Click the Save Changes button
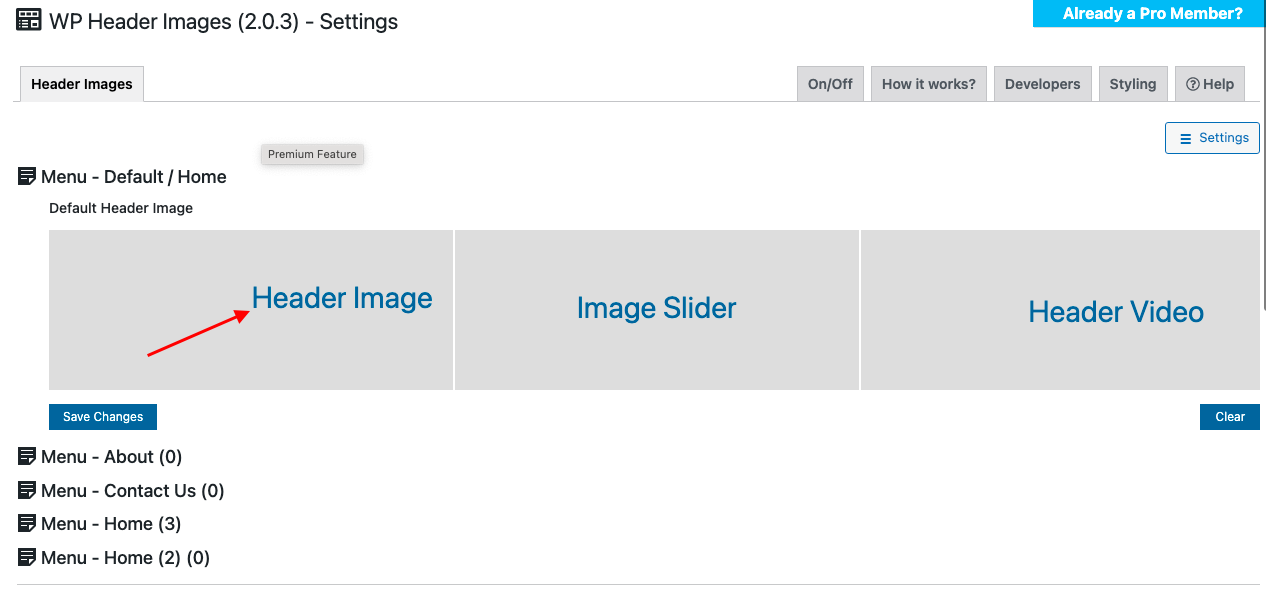The height and width of the screenshot is (595, 1266). pos(102,416)
